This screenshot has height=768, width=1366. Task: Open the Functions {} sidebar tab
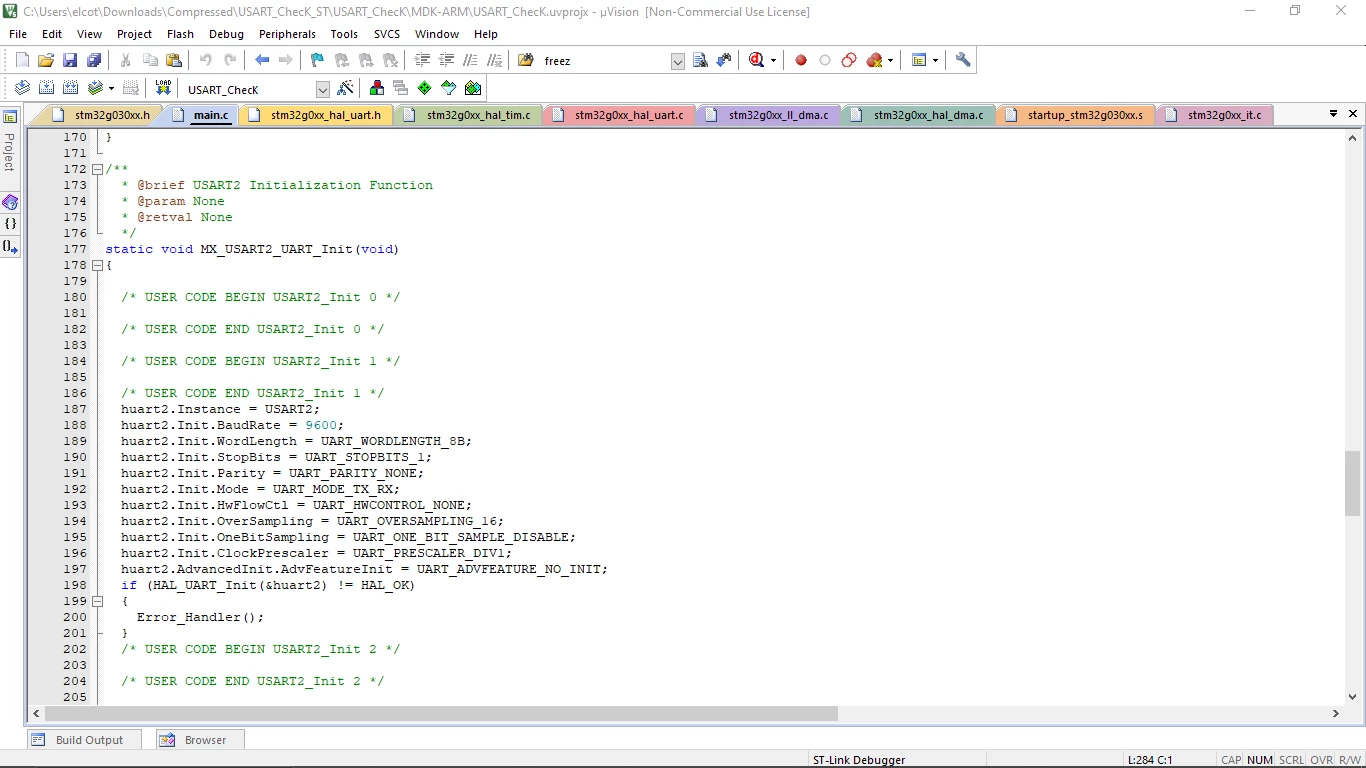10,224
